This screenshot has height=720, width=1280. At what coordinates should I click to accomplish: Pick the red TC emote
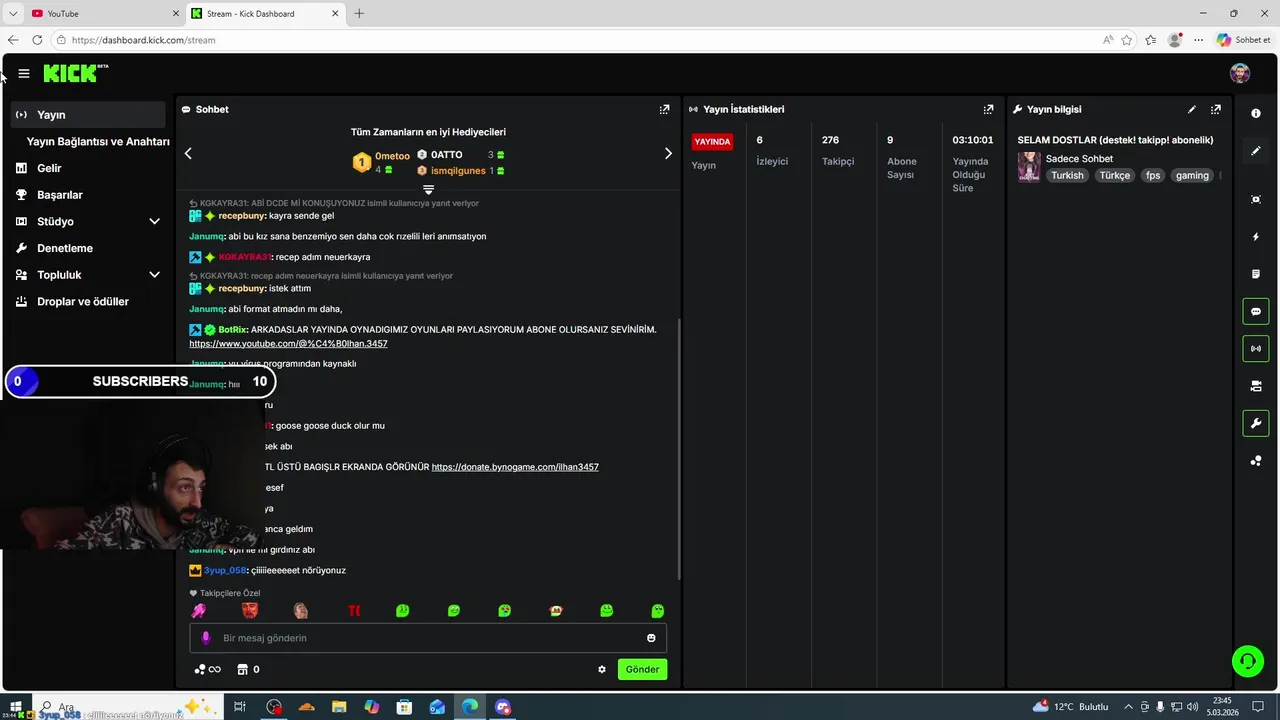click(354, 610)
